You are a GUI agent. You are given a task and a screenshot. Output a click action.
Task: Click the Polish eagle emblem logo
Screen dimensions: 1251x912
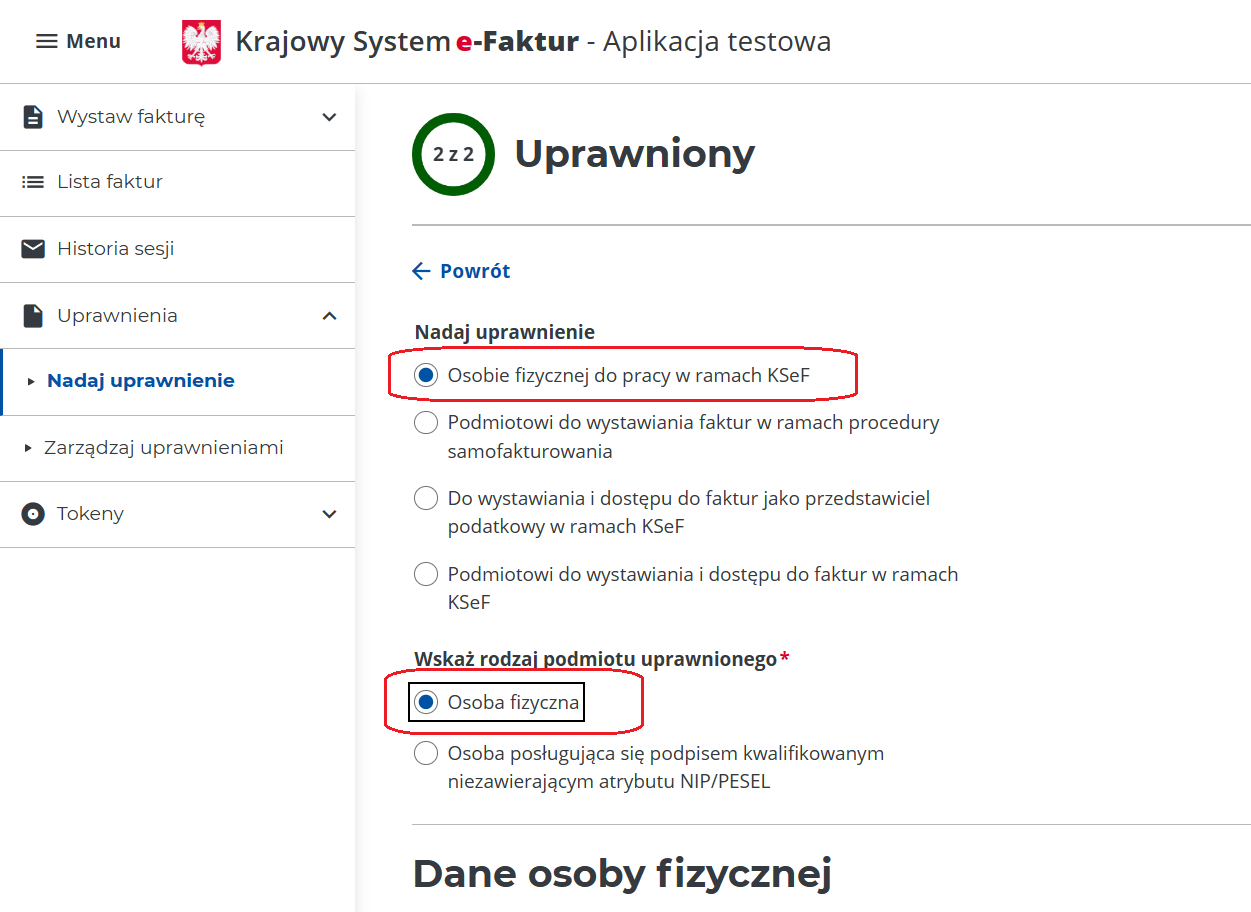pos(202,42)
